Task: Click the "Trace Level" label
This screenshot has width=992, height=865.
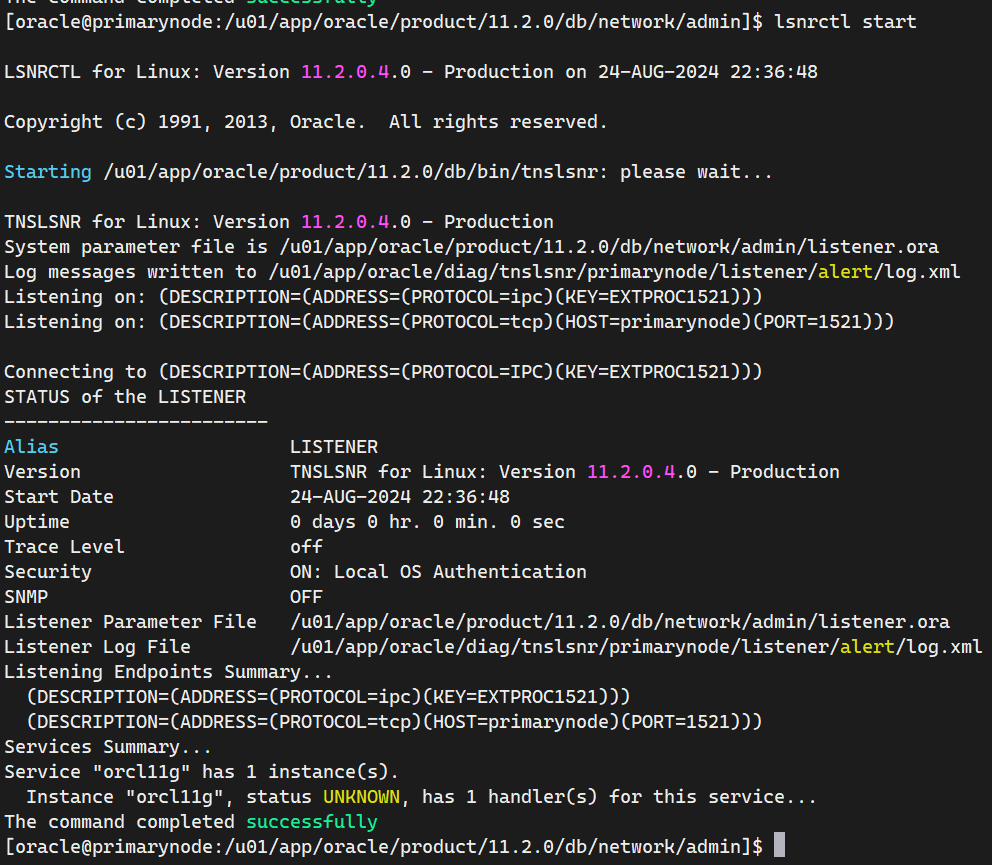Action: pyautogui.click(x=64, y=546)
